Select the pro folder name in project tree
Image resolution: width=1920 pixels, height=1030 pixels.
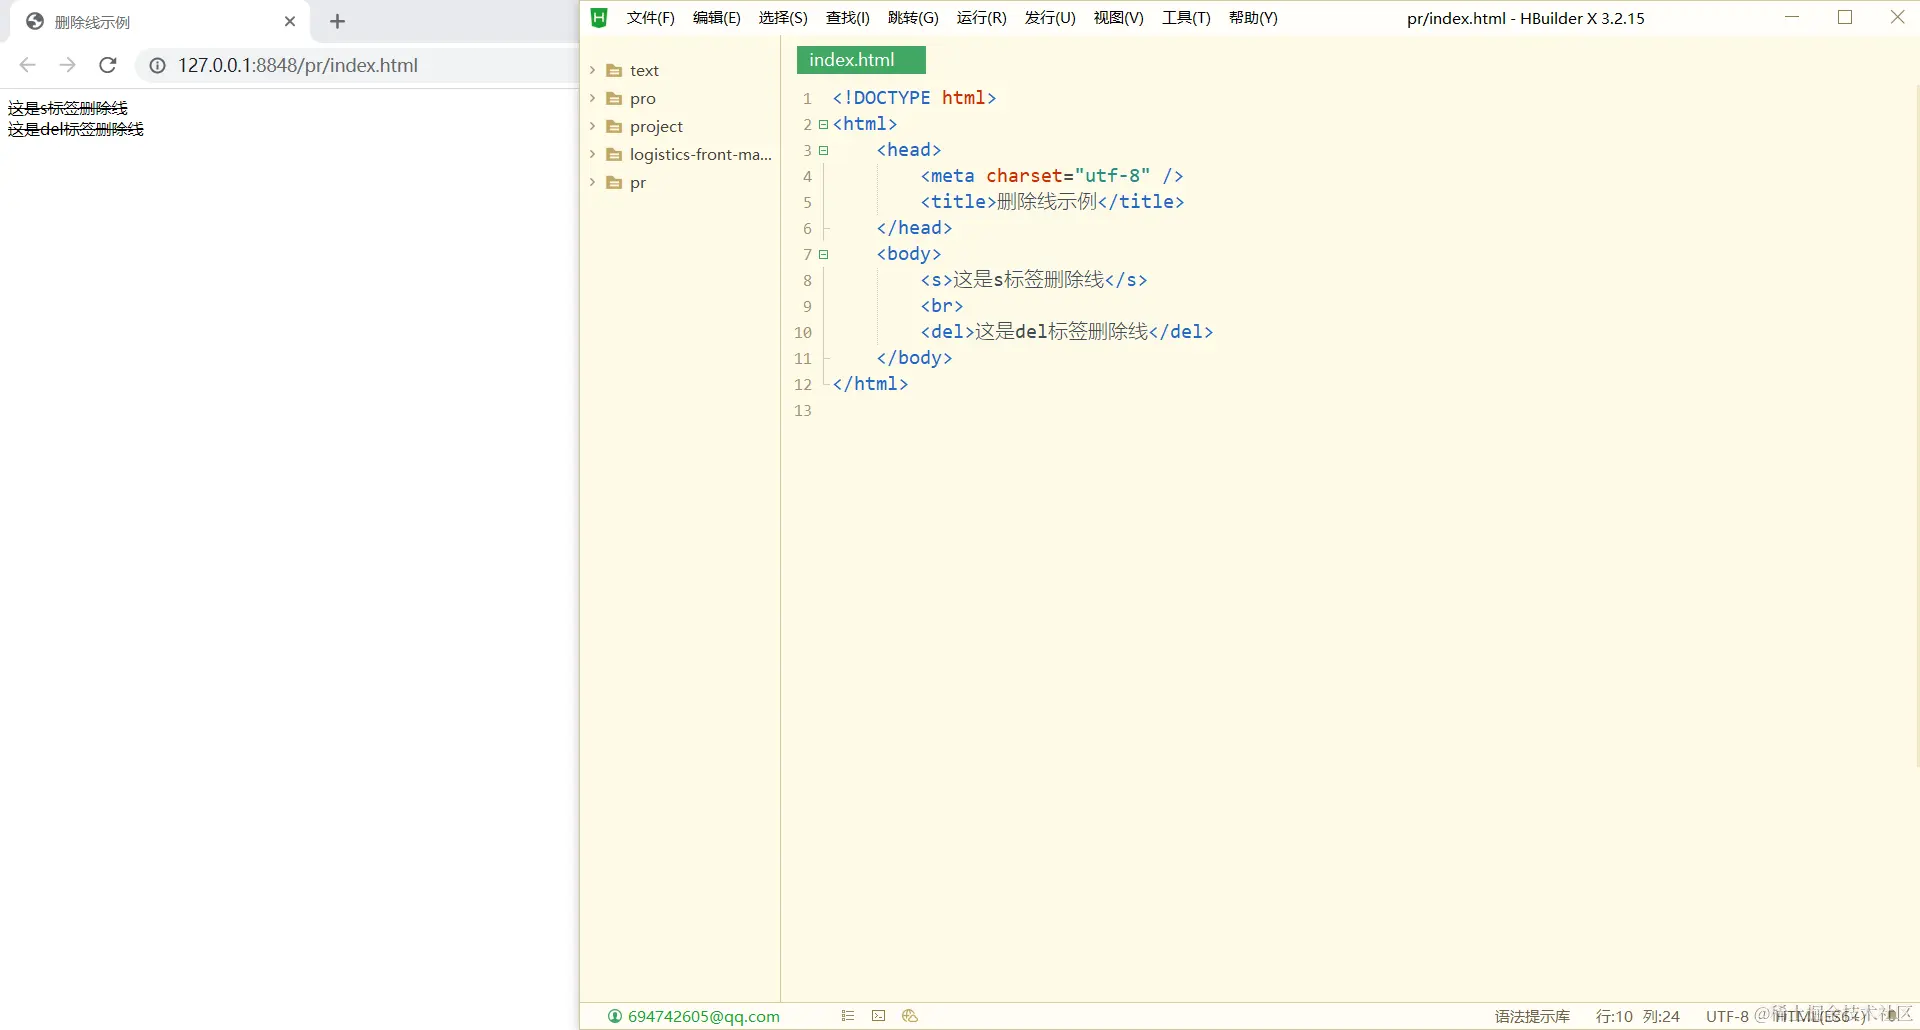click(643, 99)
